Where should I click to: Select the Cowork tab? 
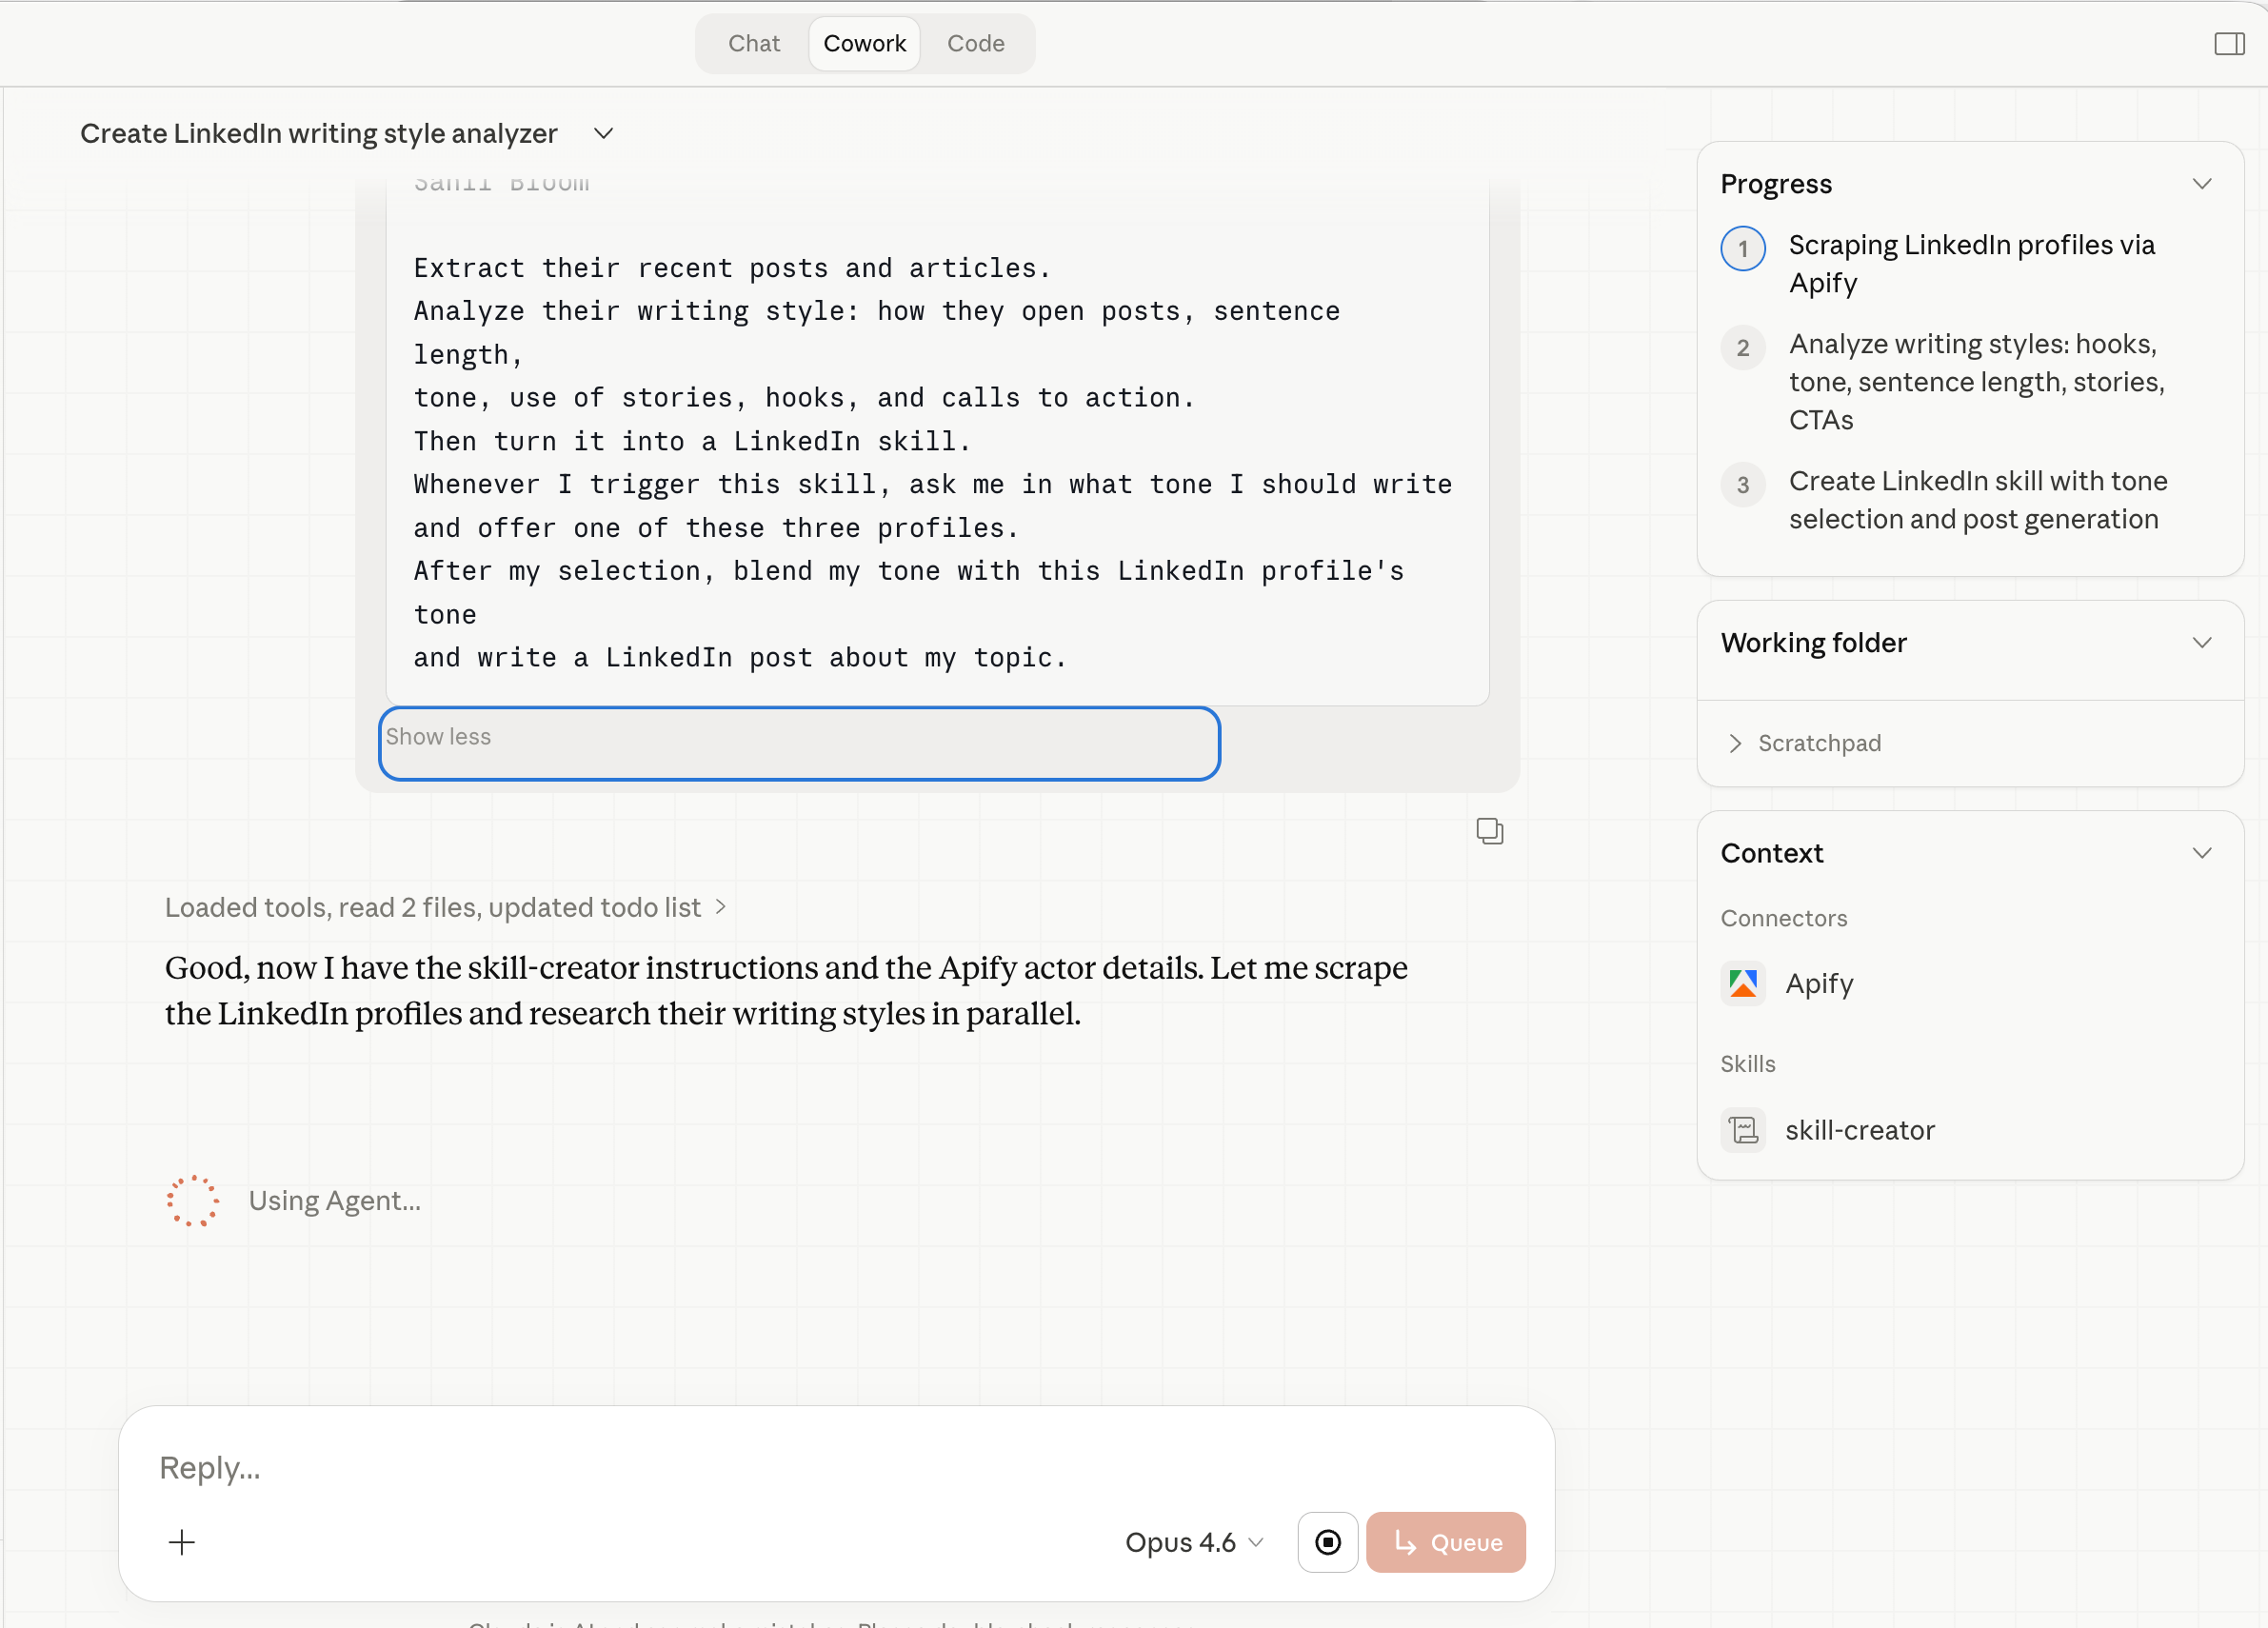point(864,44)
